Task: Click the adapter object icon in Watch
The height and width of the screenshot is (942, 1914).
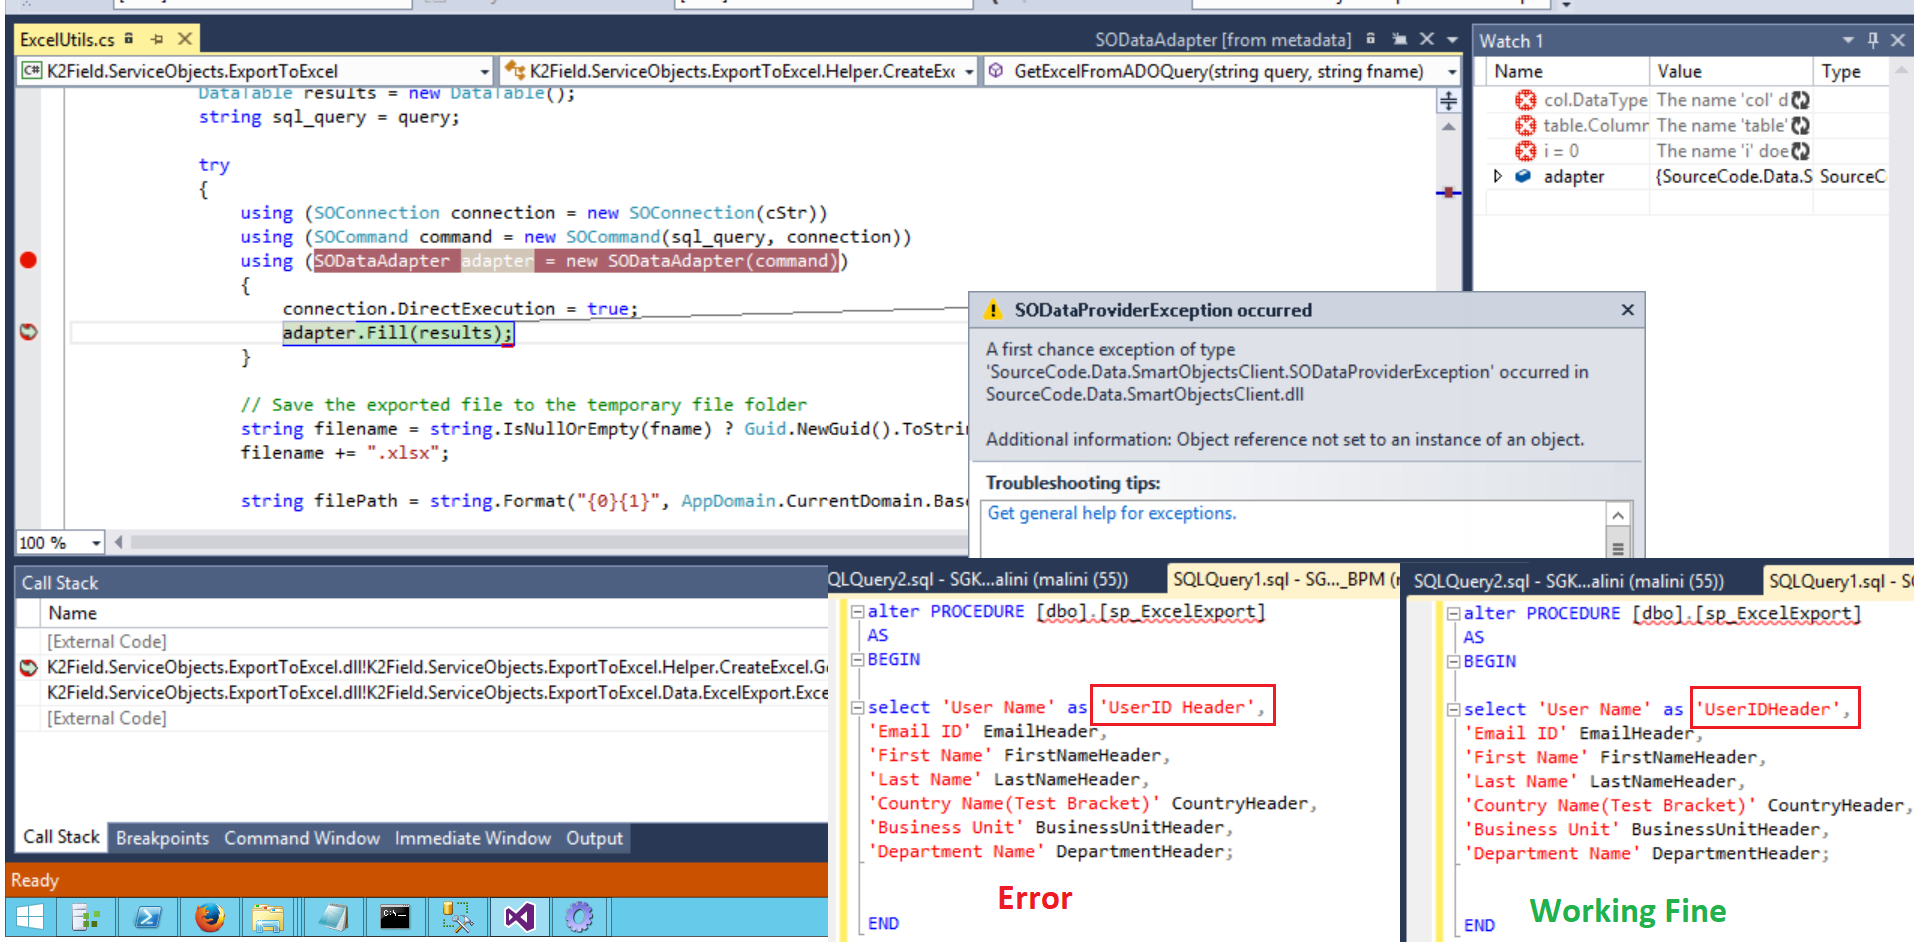Action: coord(1523,176)
